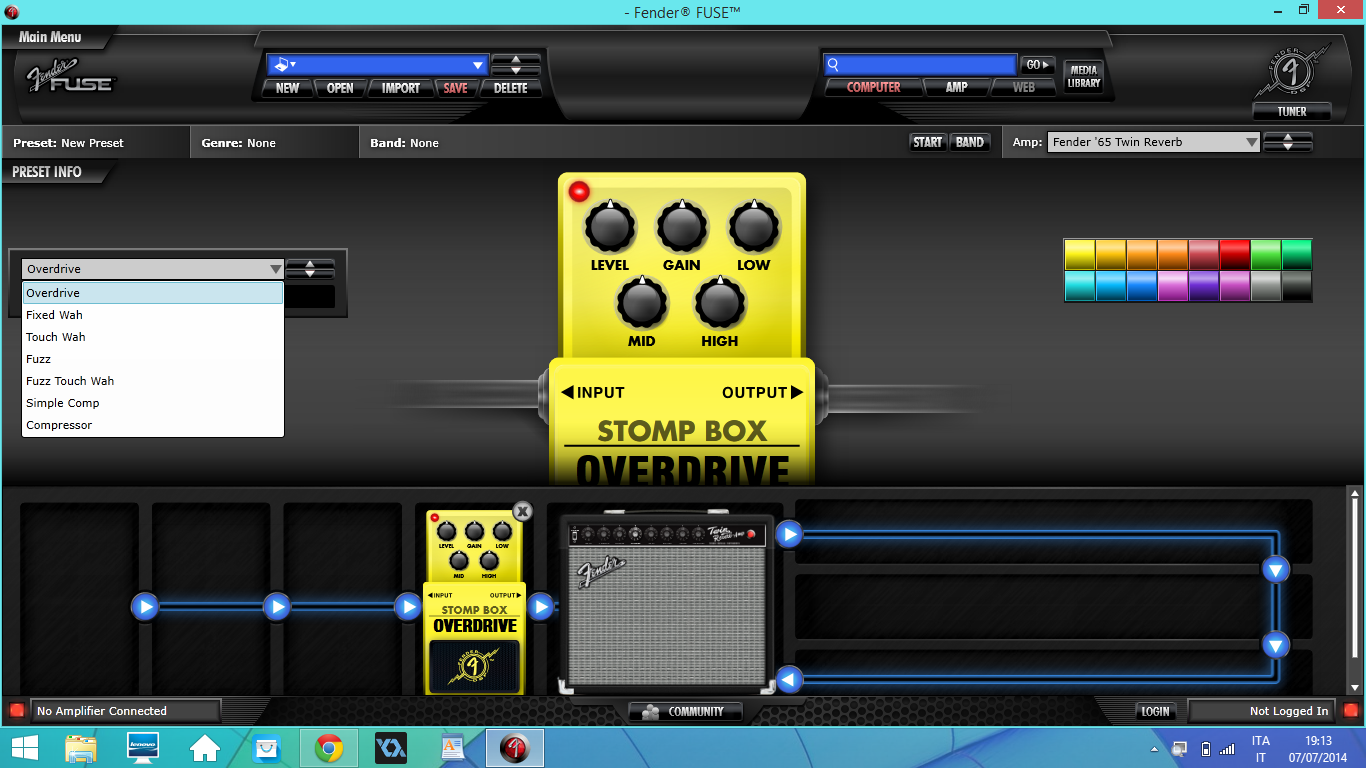1366x768 pixels.
Task: Click the Fender FUSE logo
Action: [70, 76]
